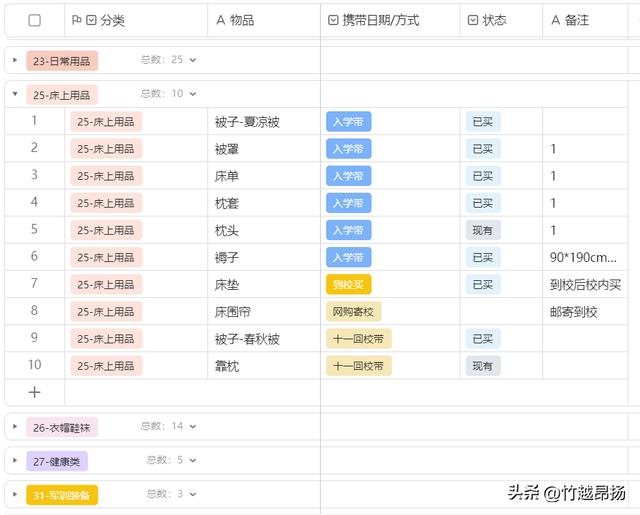Image resolution: width=640 pixels, height=515 pixels.
Task: Click the select-type icon beside 携带日期/方式
Action: [x=333, y=20]
